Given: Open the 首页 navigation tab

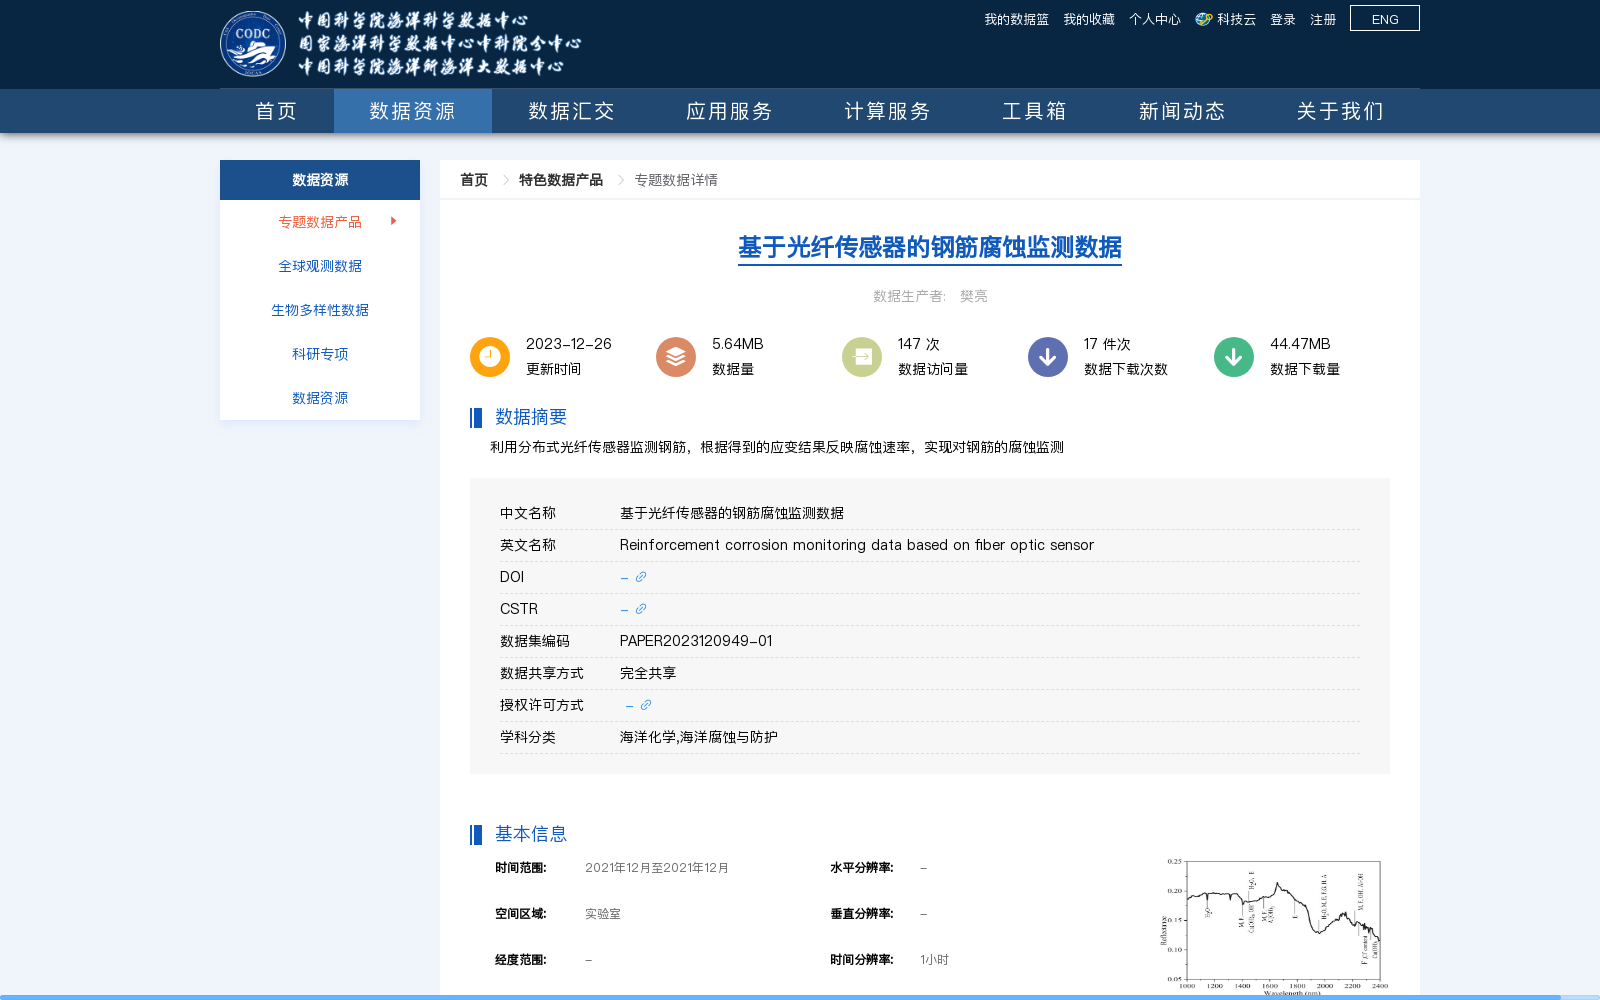Looking at the screenshot, I should pos(277,111).
